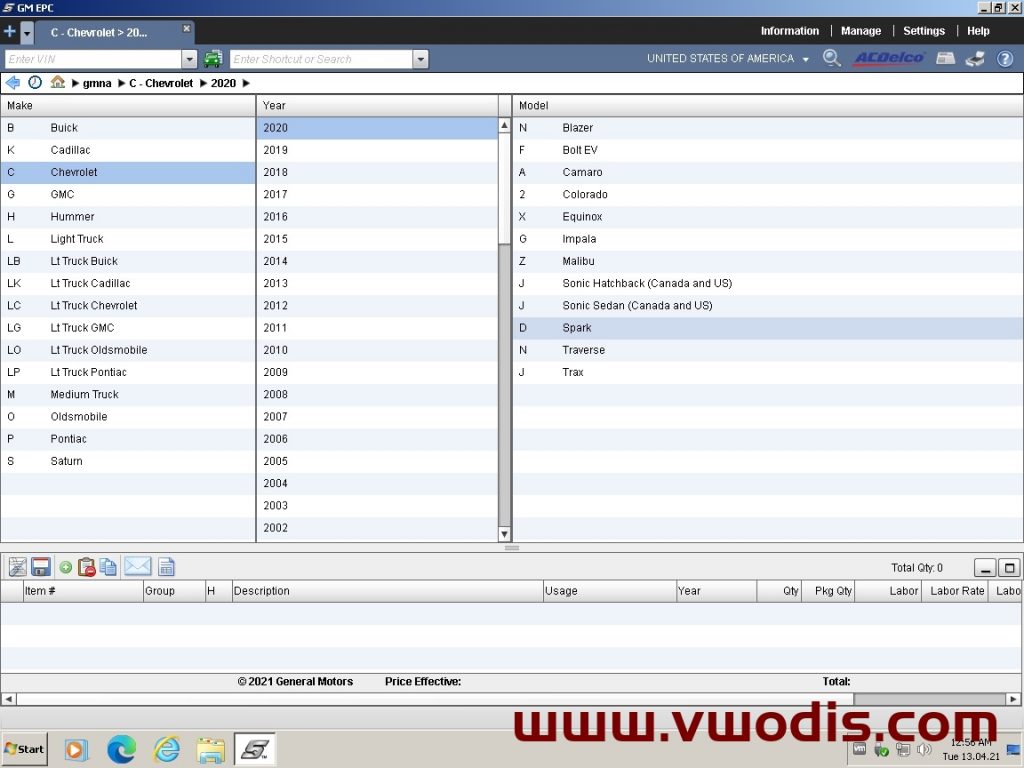Screen dimensions: 1024x768
Task: Choose year 2015
Action: [x=377, y=238]
